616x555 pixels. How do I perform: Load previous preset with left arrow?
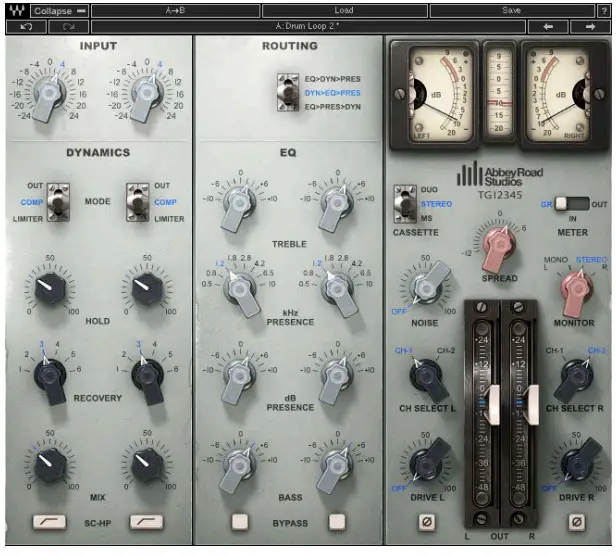tap(548, 27)
